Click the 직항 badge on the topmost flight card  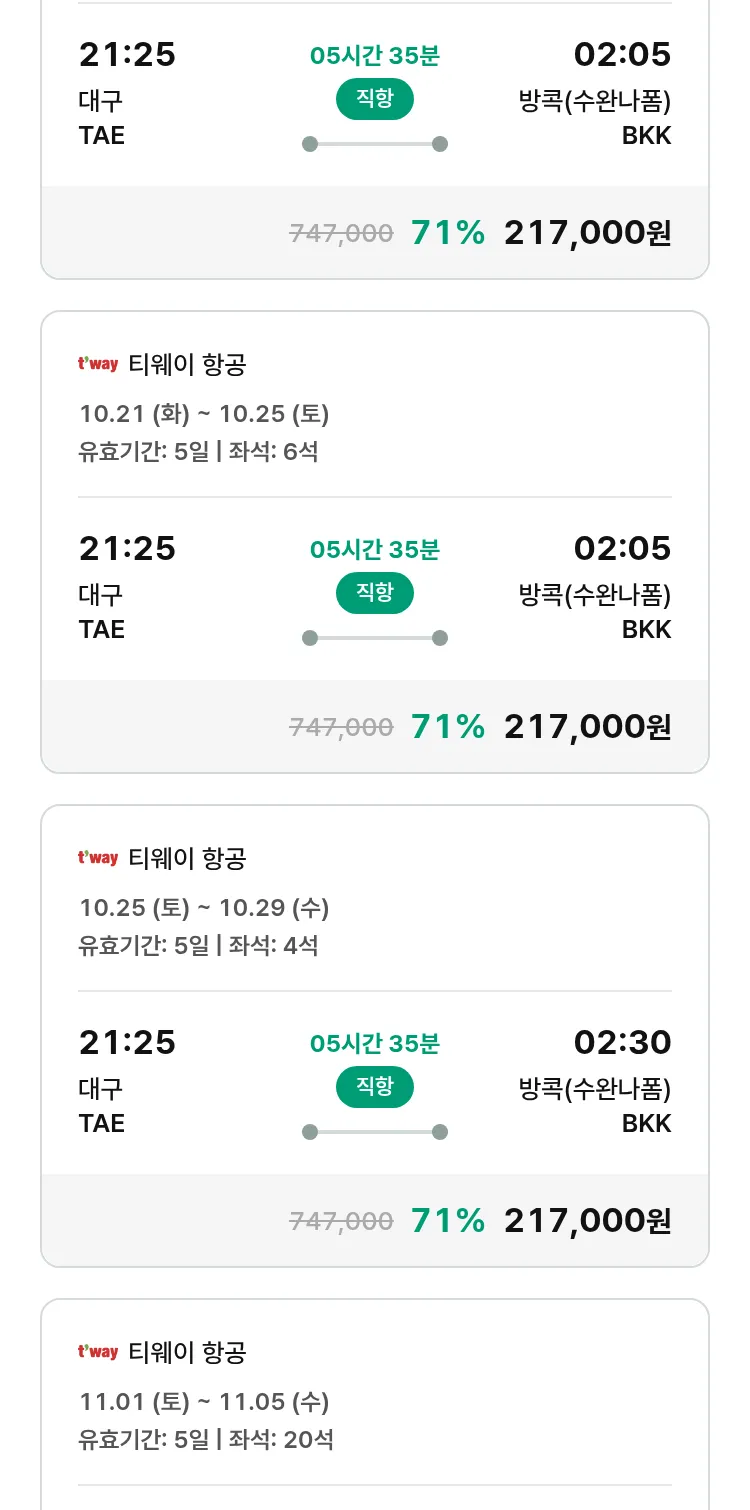(374, 99)
